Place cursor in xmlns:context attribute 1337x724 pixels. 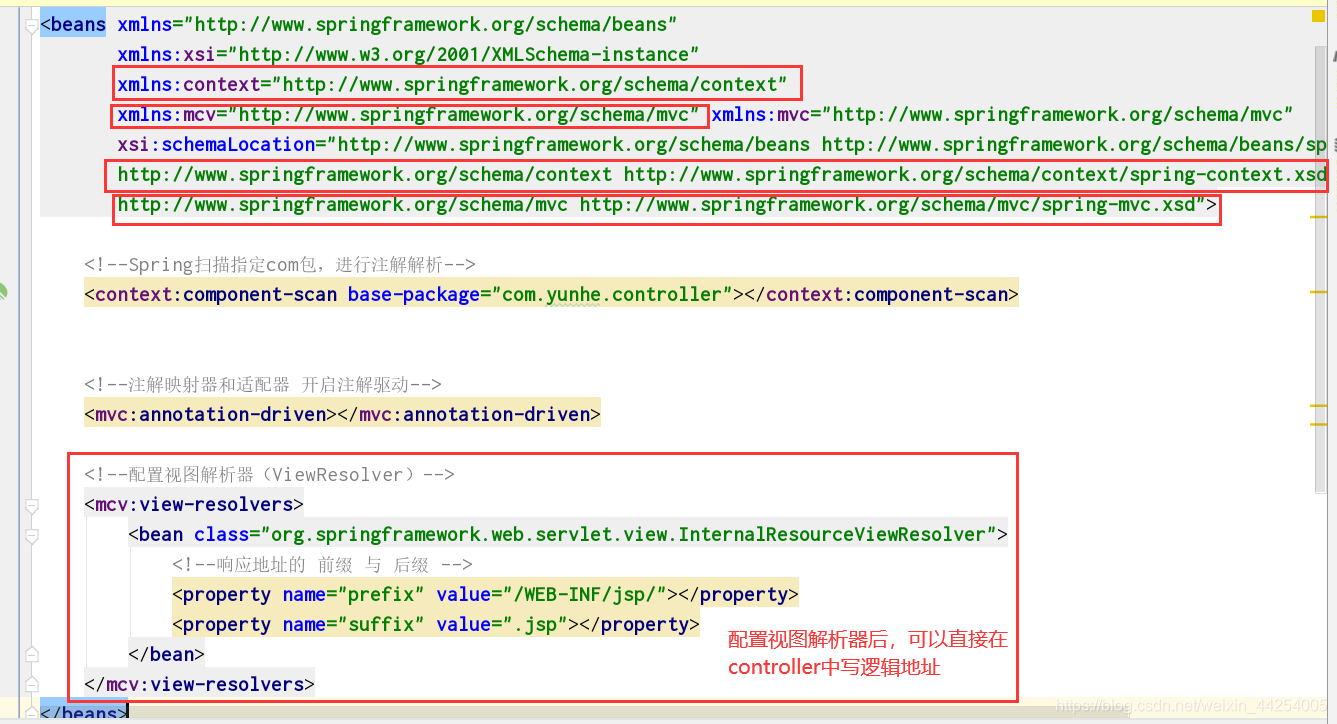coord(453,84)
